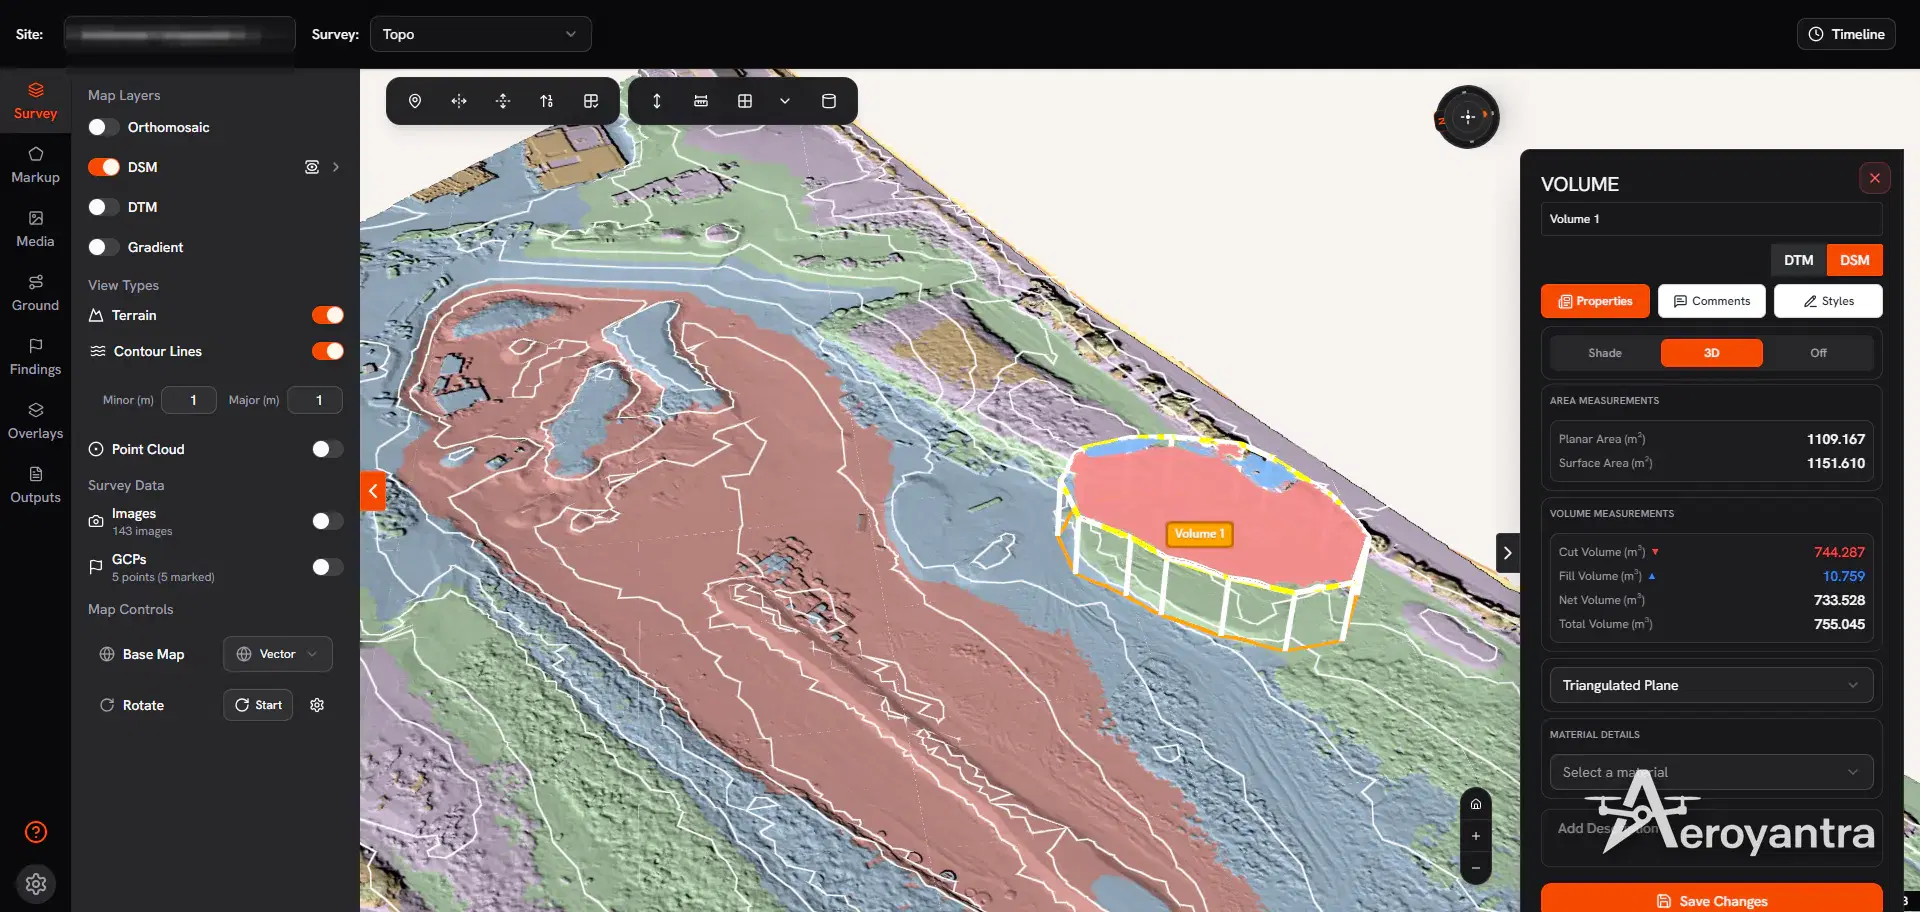Start map rotation
The width and height of the screenshot is (1920, 912).
[258, 705]
